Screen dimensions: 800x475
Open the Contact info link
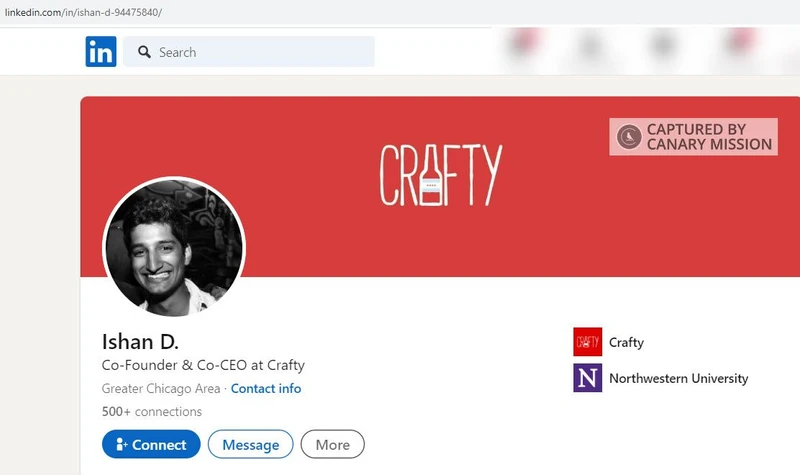(266, 388)
